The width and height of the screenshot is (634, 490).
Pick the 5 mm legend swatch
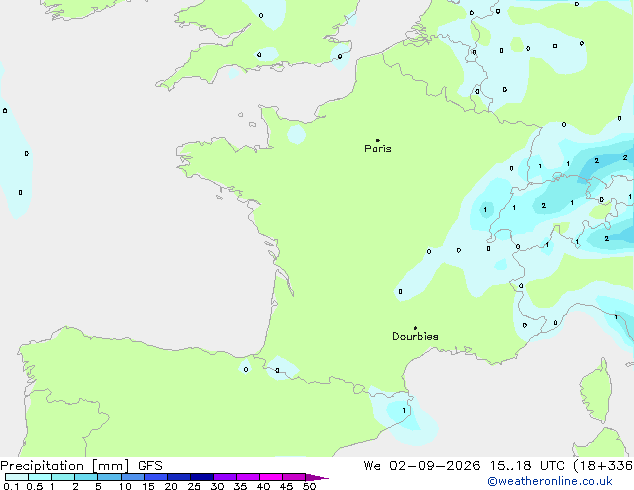[x=110, y=477]
